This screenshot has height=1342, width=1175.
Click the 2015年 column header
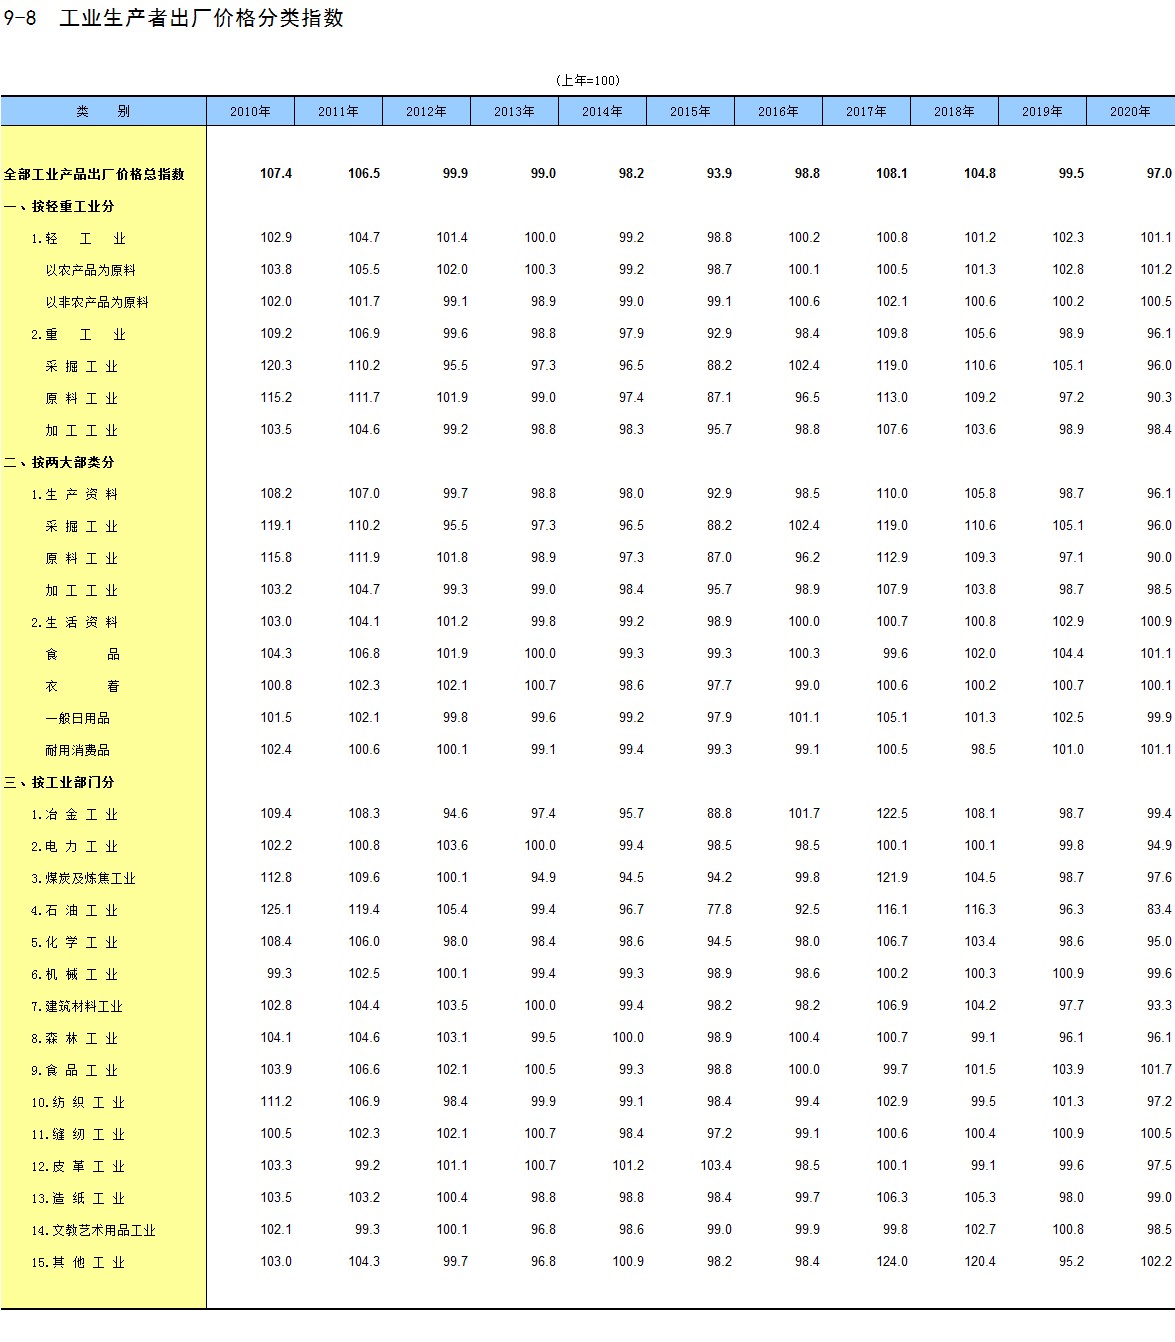[x=690, y=111]
